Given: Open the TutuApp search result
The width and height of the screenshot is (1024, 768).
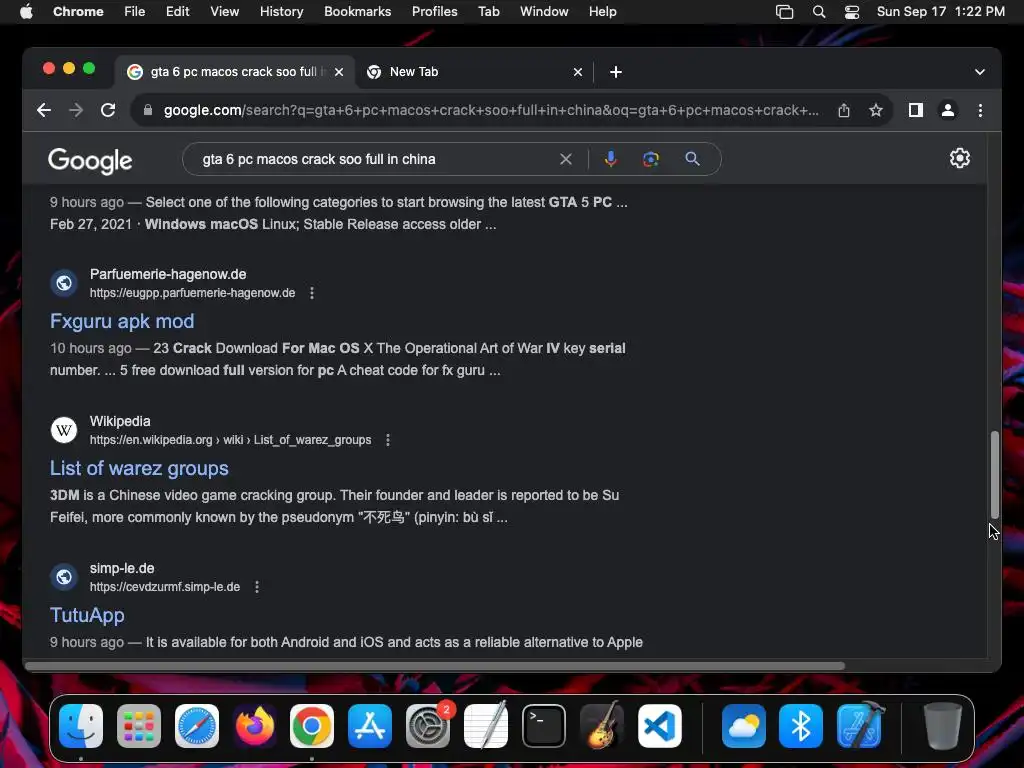Looking at the screenshot, I should point(88,615).
